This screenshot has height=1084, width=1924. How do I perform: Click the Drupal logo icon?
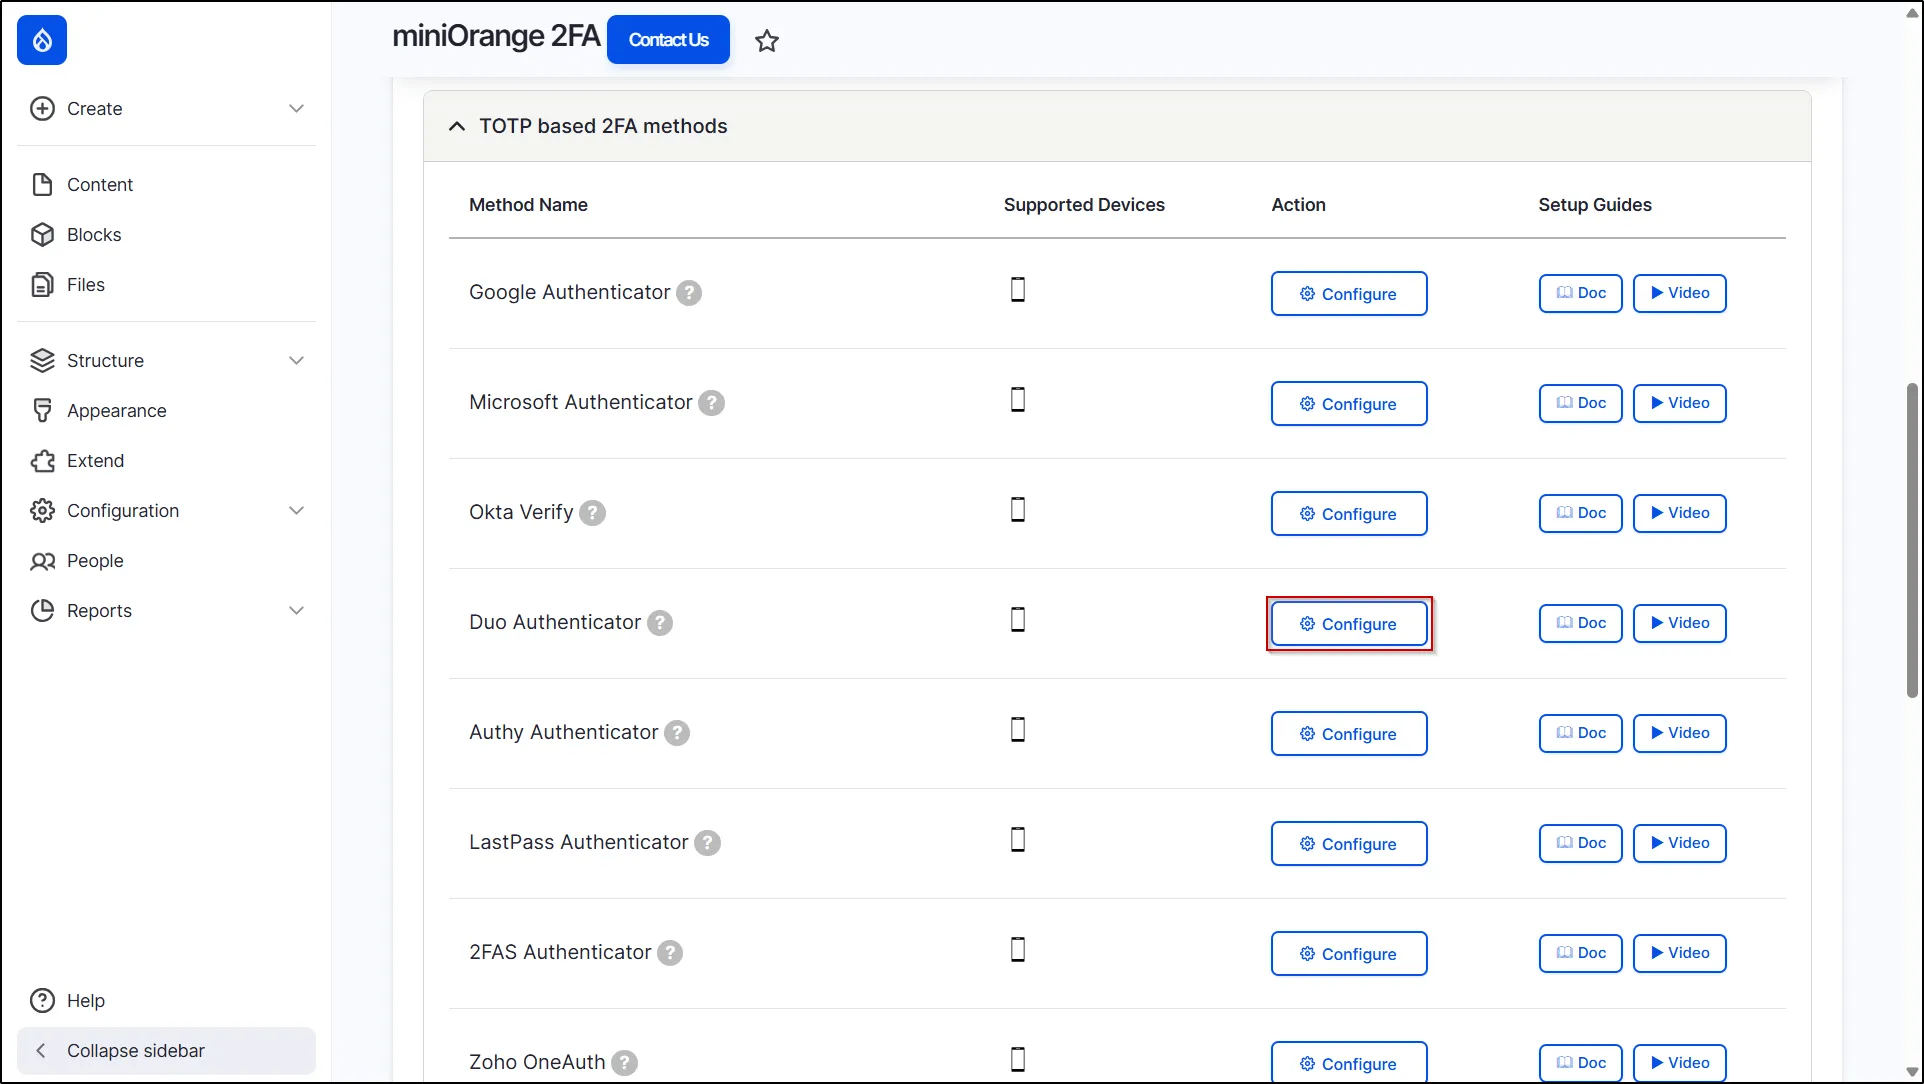[42, 40]
